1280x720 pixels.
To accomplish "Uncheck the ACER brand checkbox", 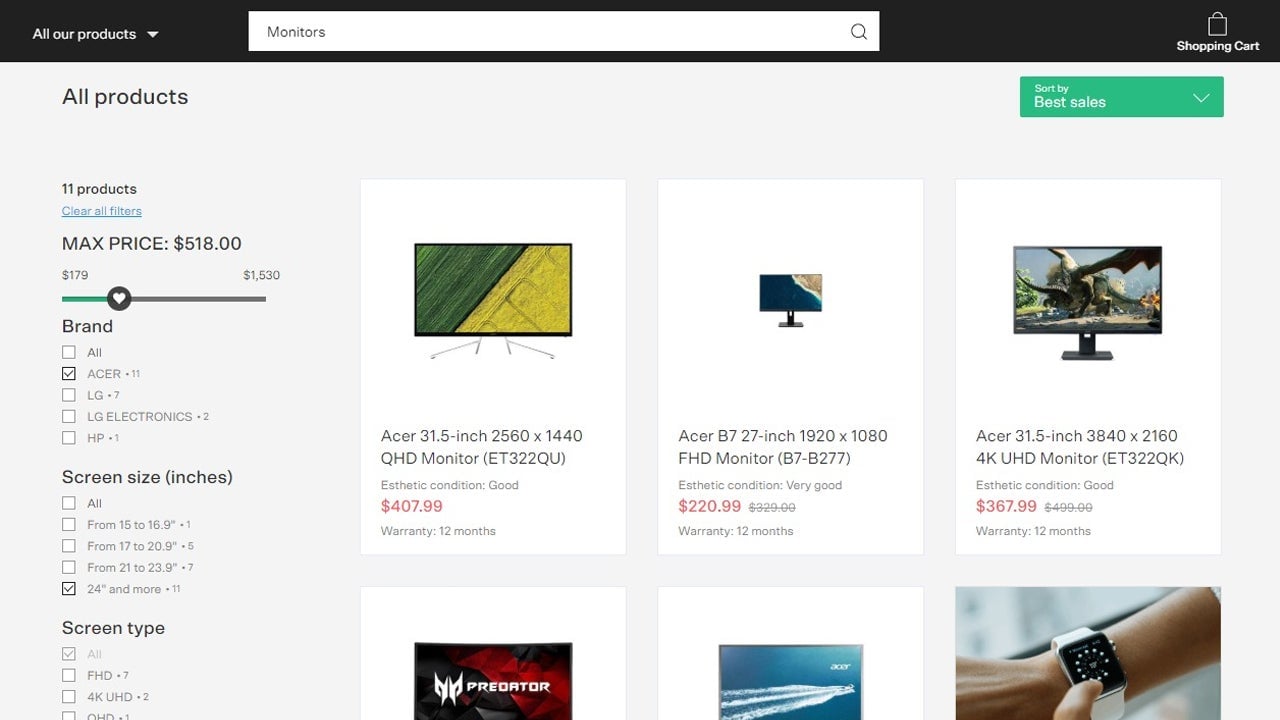I will tap(69, 373).
